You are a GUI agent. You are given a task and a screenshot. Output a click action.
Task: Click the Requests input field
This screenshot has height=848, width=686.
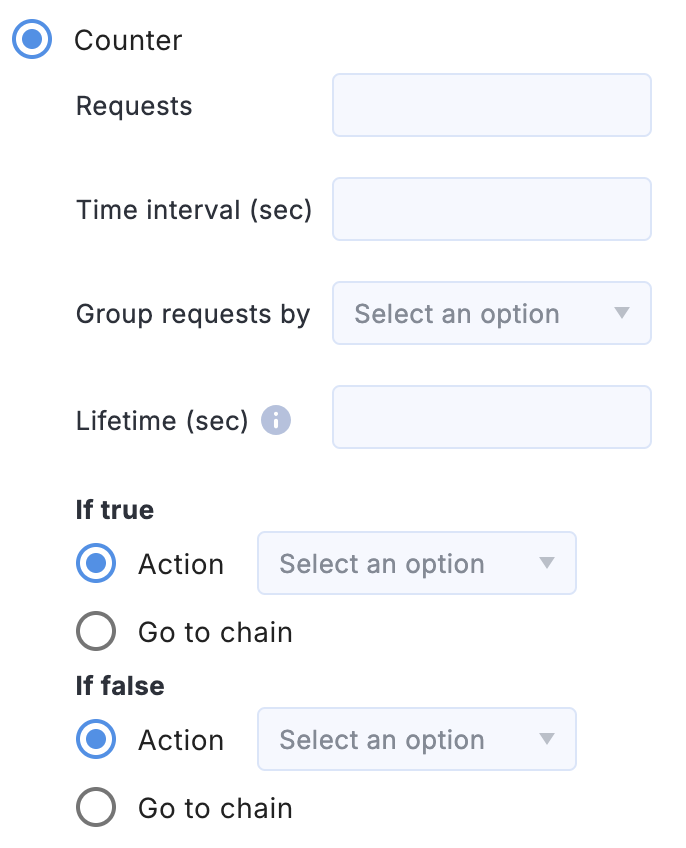(492, 105)
